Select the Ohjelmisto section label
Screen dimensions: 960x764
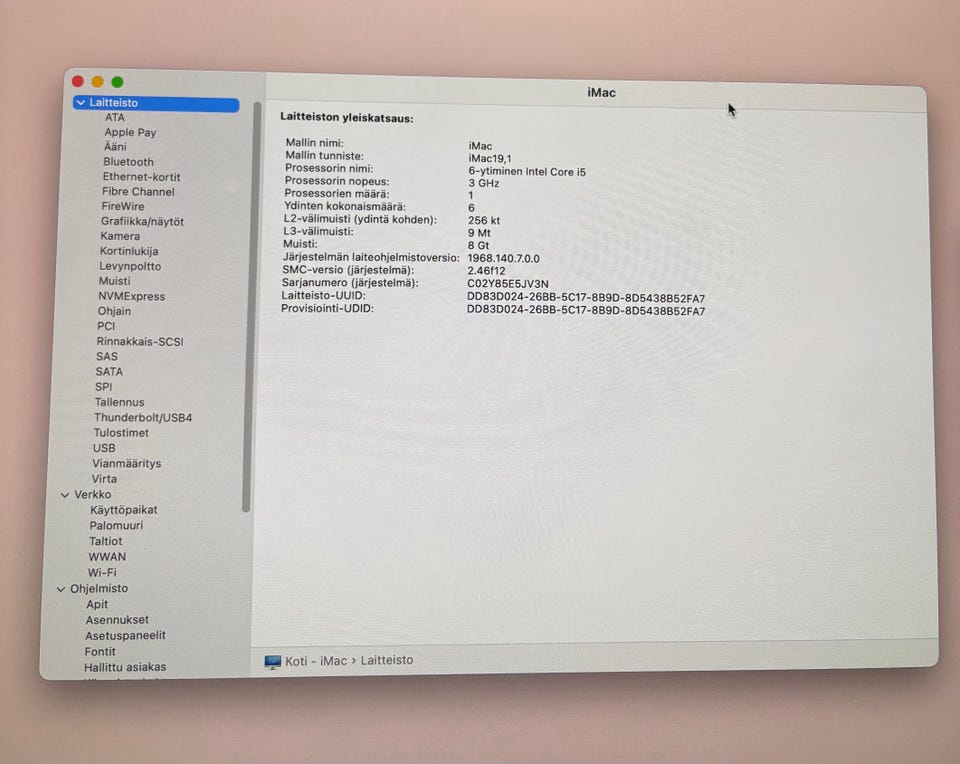[99, 589]
